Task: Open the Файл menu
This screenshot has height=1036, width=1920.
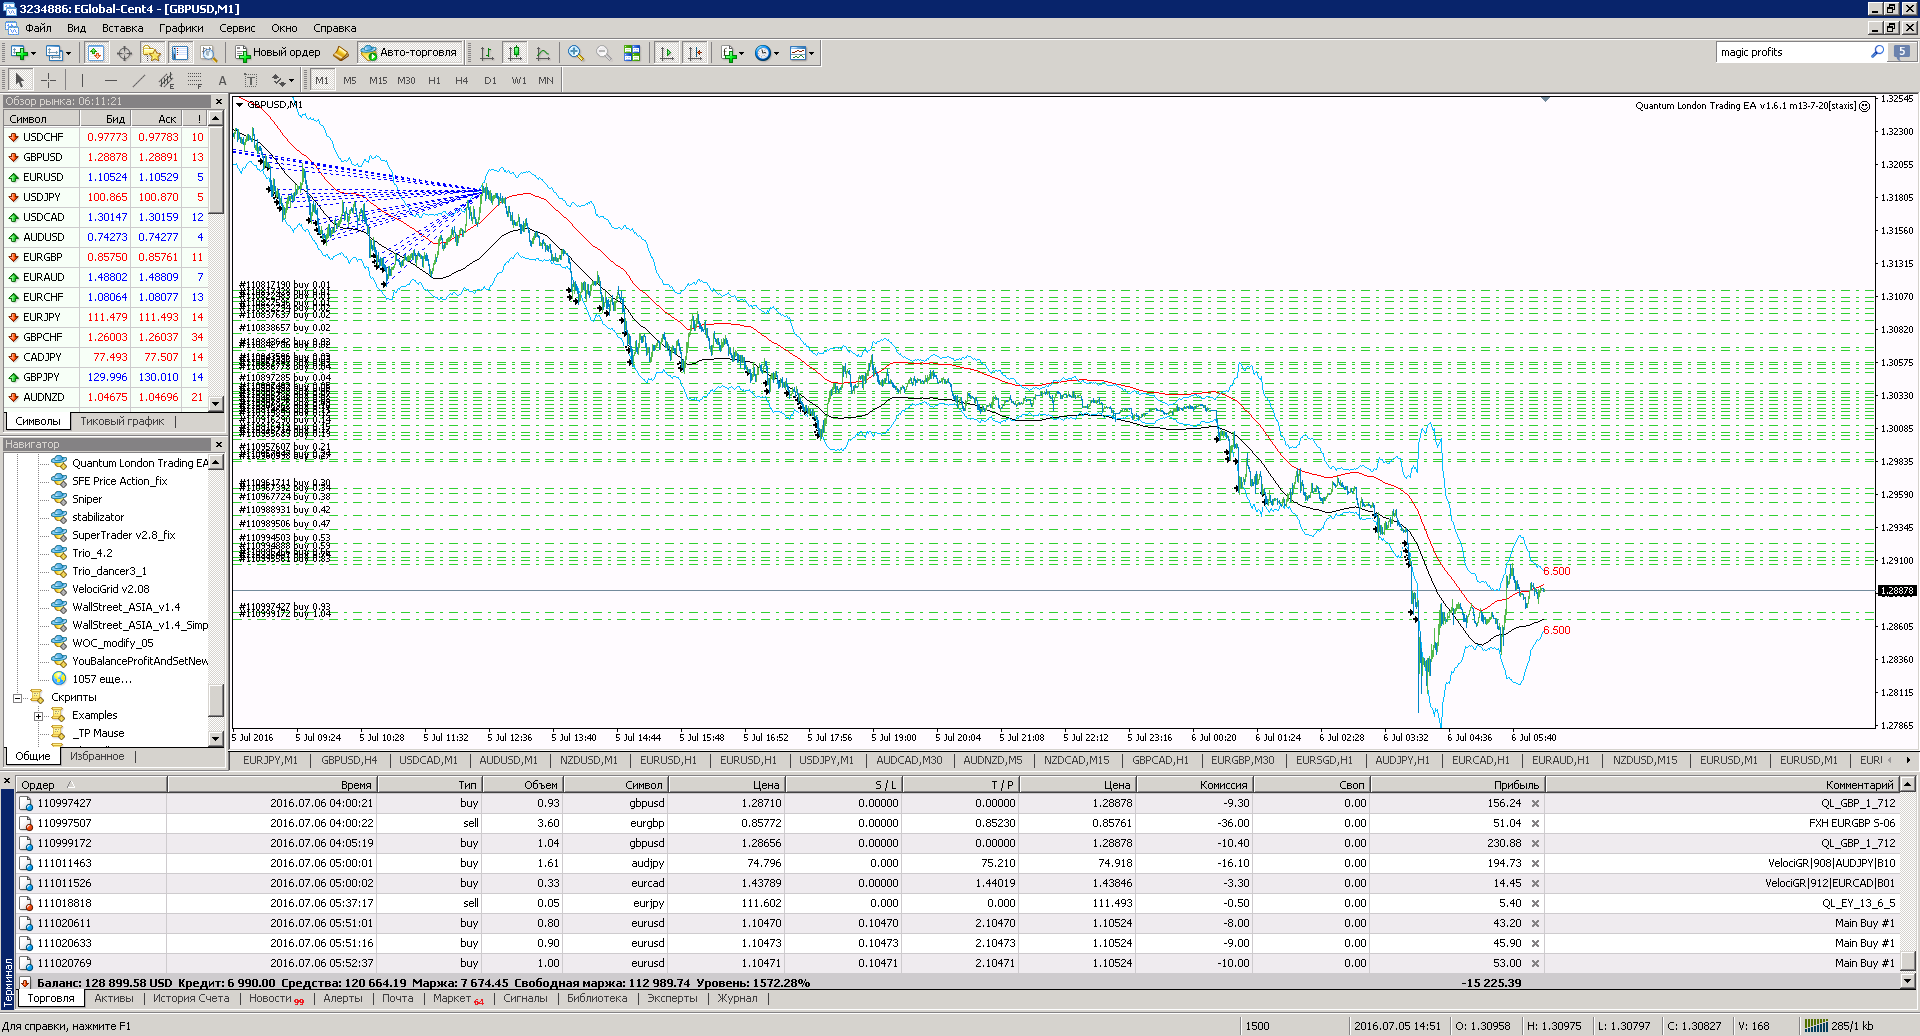Action: click(x=38, y=28)
